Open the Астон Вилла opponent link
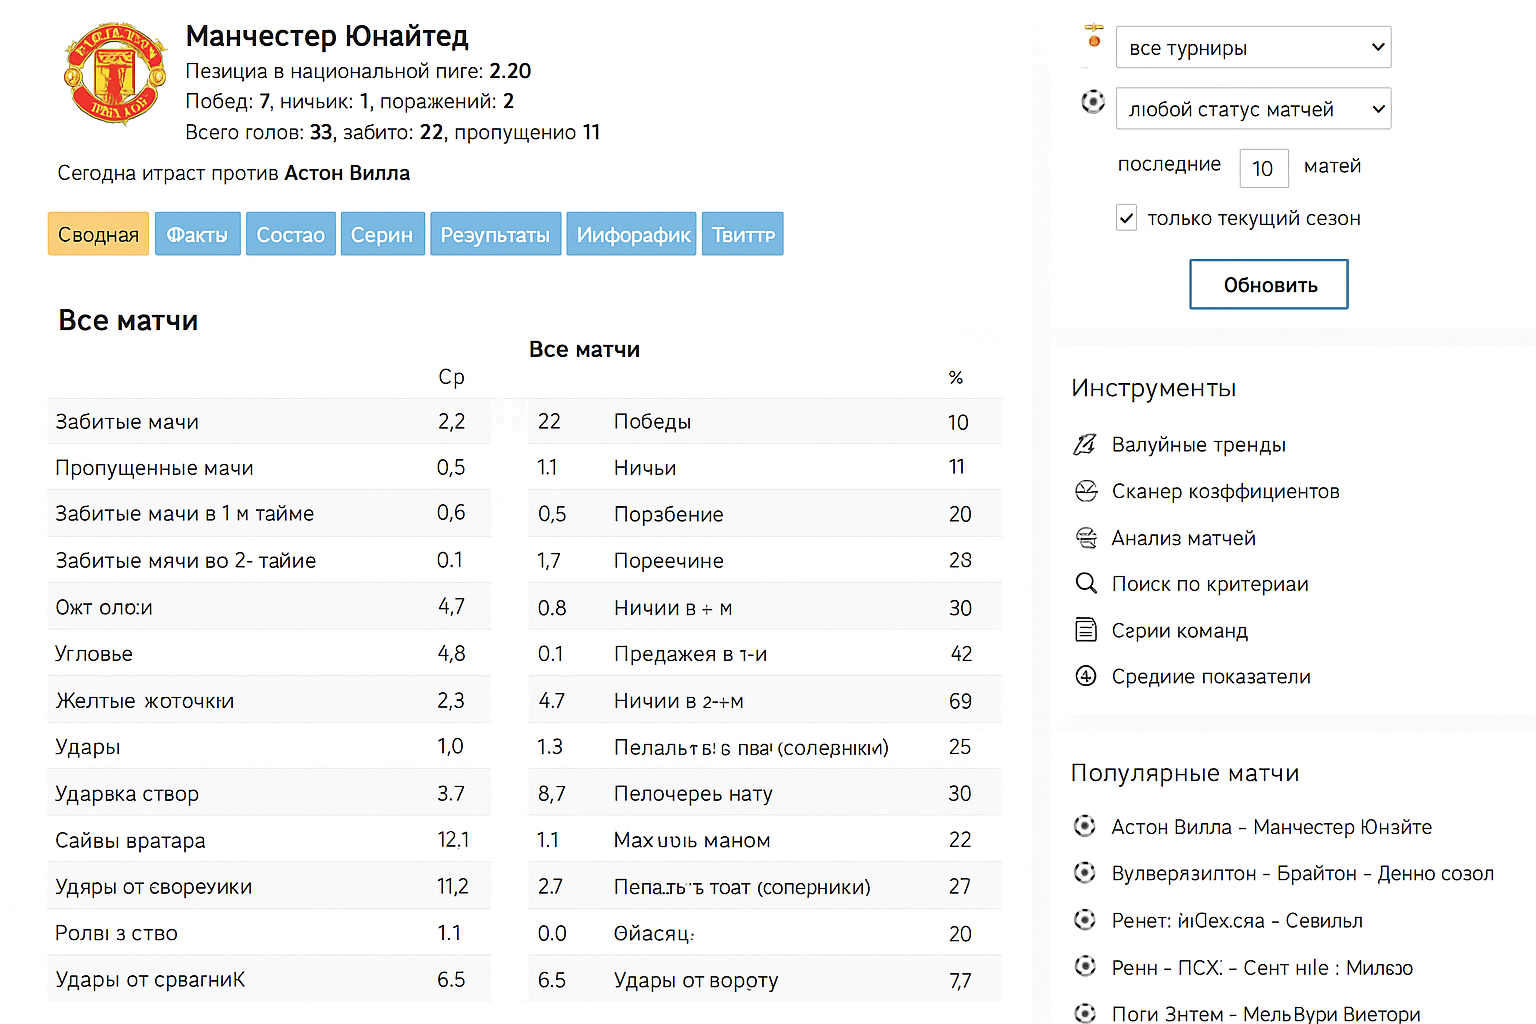This screenshot has width=1536, height=1024. click(x=347, y=173)
